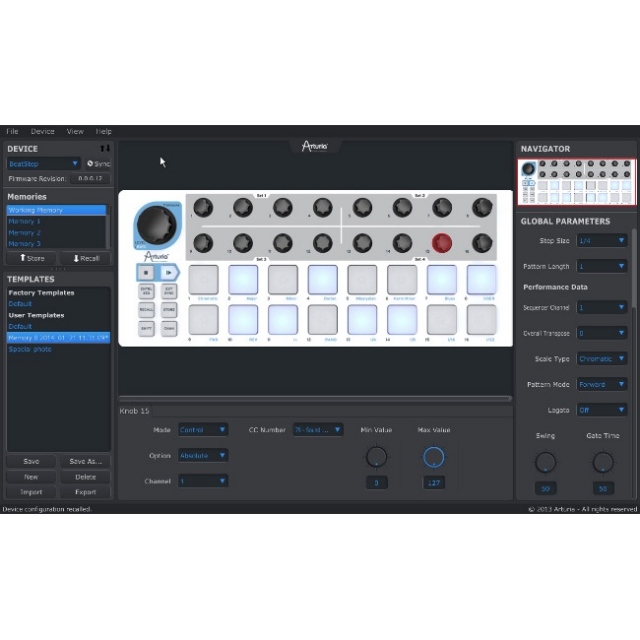Click the Navigator device thumbnail
640x640 pixels.
pos(577,182)
